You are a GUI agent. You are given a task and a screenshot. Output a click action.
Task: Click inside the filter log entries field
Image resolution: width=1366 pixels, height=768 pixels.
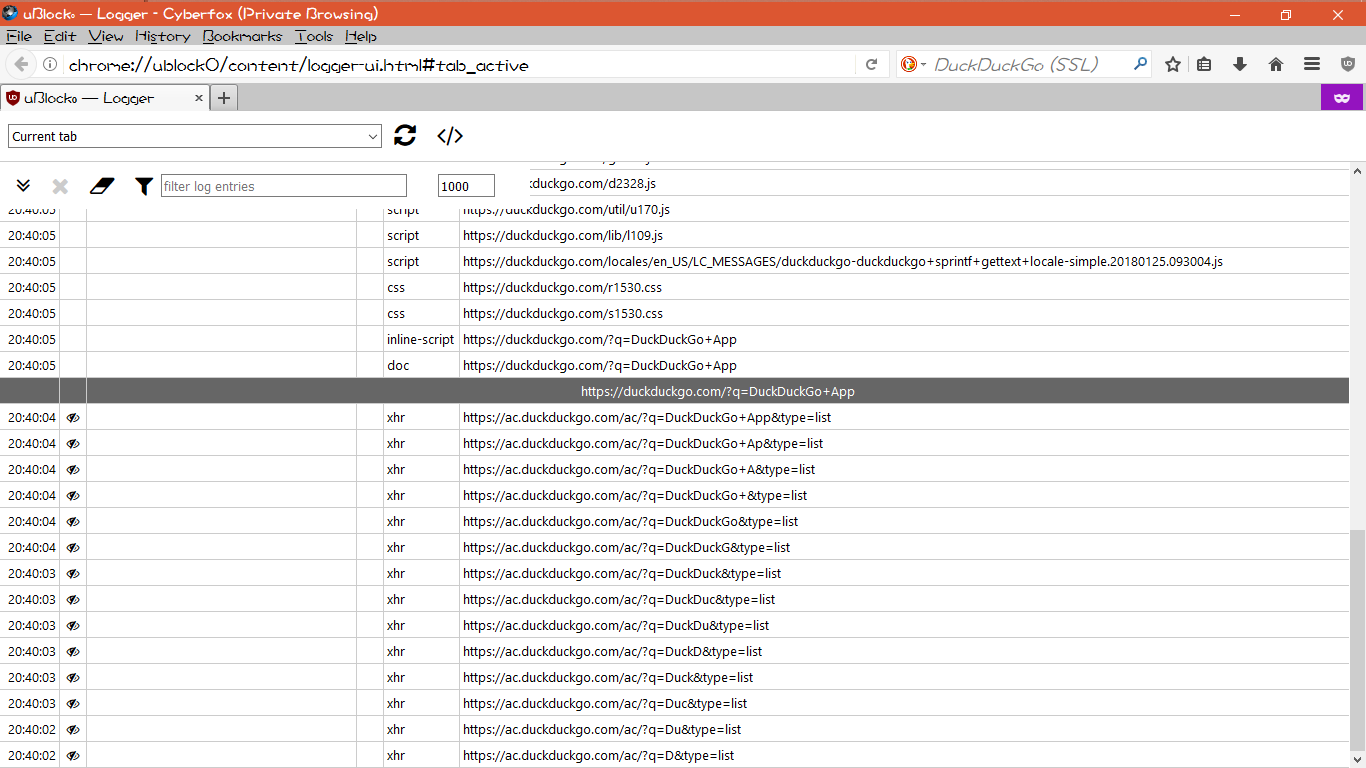tap(283, 185)
